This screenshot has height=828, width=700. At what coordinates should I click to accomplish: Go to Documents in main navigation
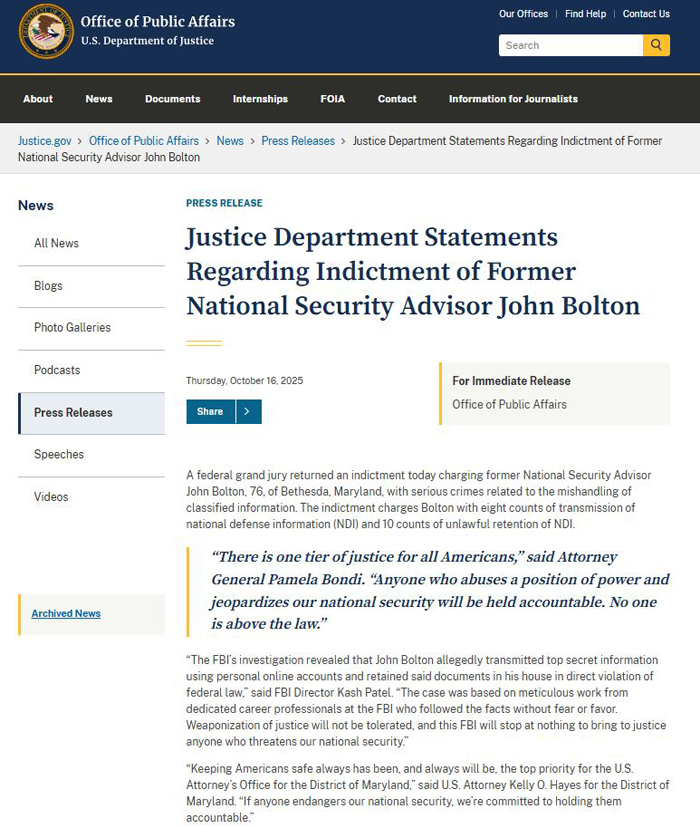[172, 99]
